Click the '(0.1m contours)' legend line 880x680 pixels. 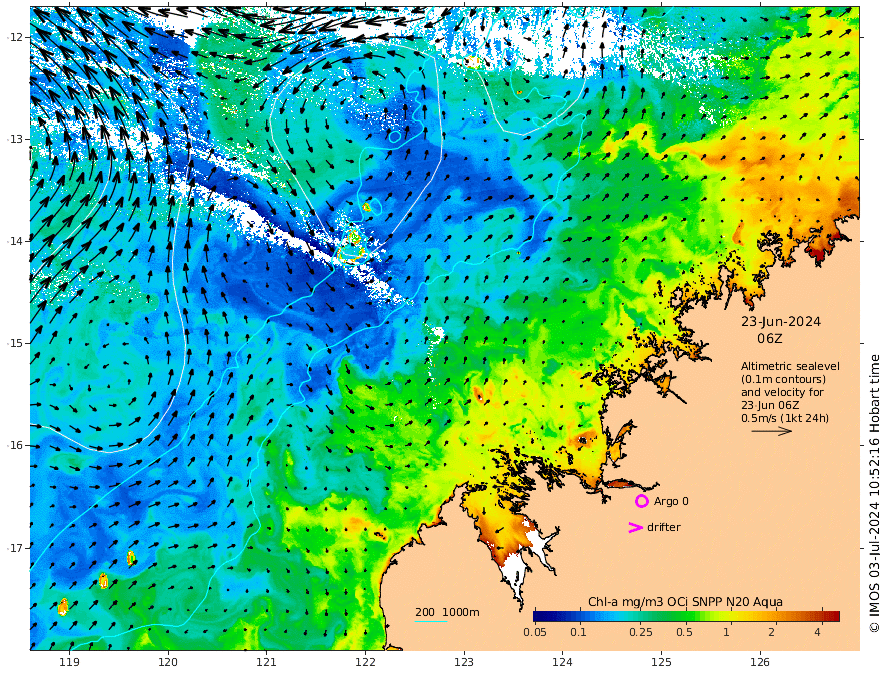click(783, 380)
